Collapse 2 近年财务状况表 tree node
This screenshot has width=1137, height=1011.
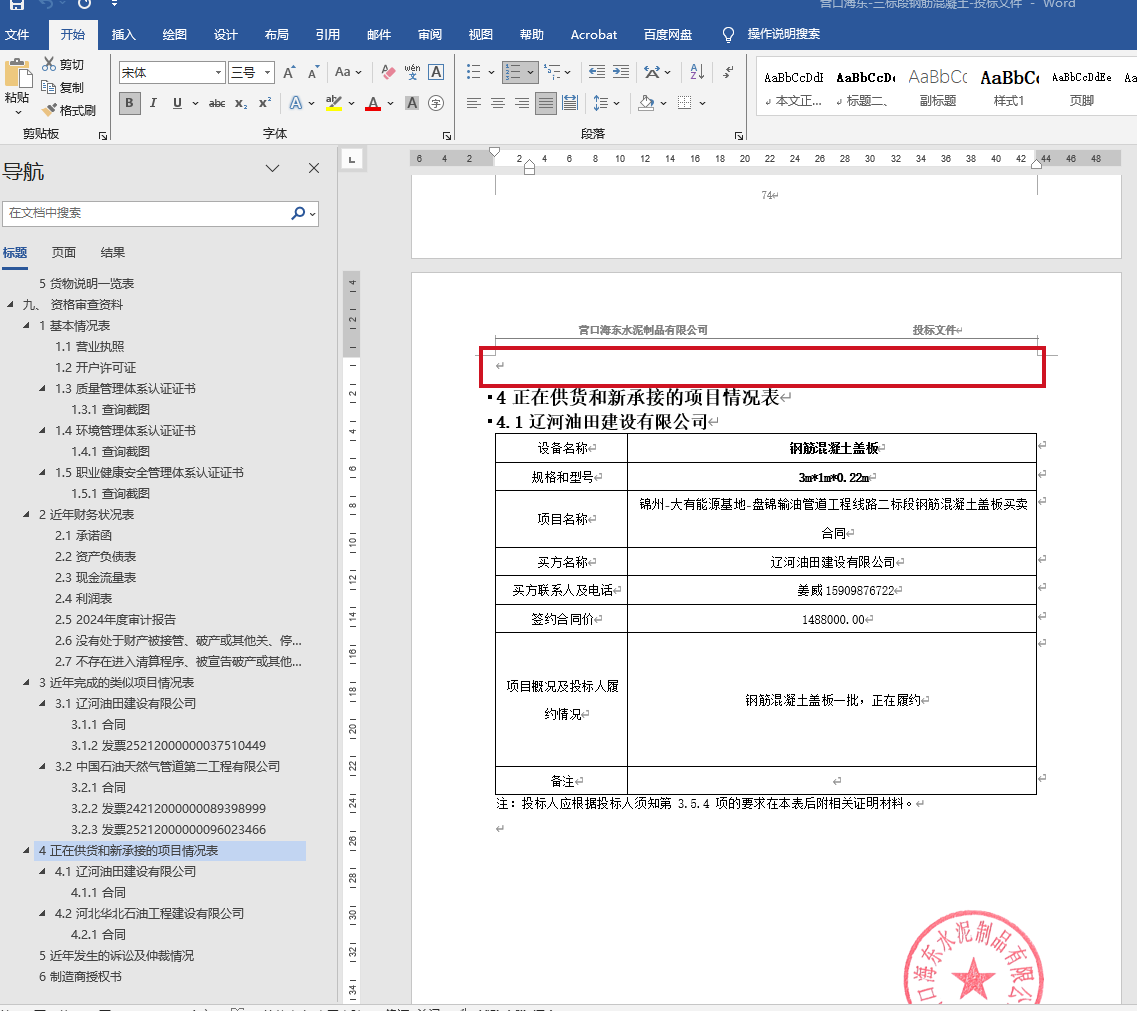click(x=26, y=514)
